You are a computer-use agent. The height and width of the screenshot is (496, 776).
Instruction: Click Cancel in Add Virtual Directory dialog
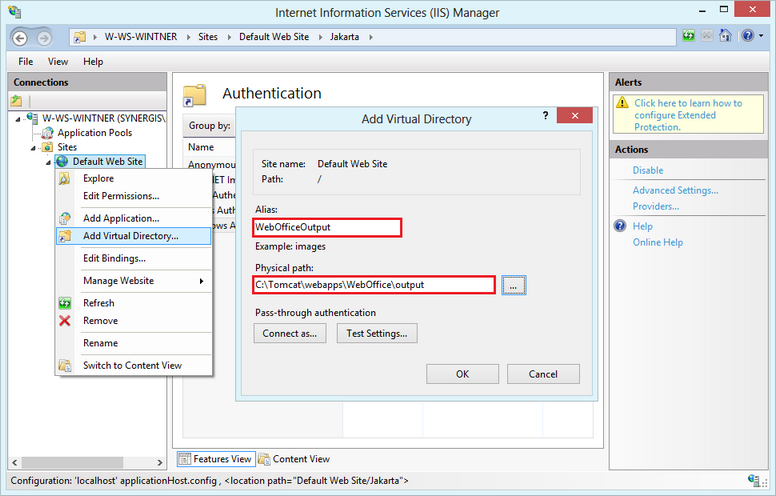pyautogui.click(x=543, y=374)
